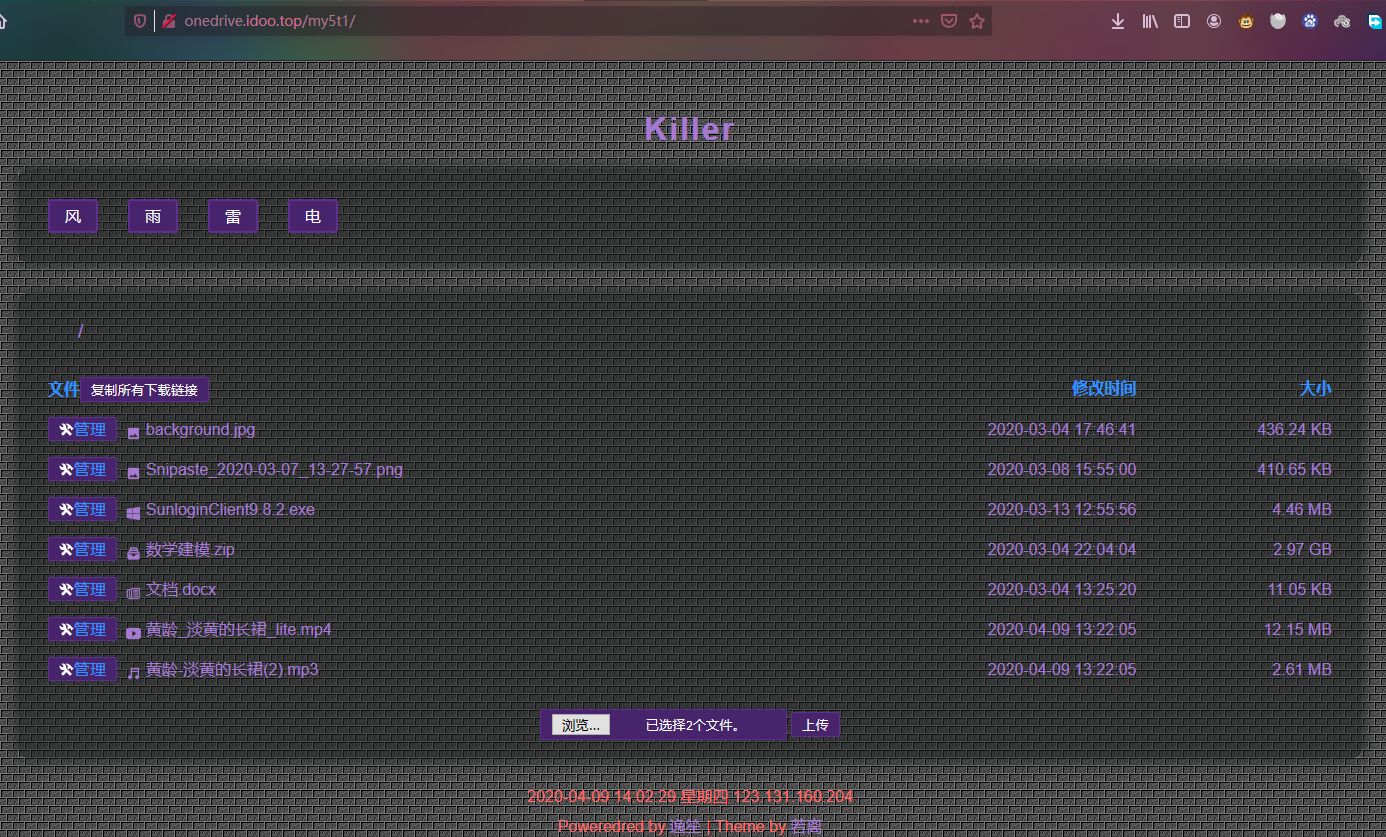Click the 2.97 GB size value
1386x837 pixels.
pos(1302,550)
